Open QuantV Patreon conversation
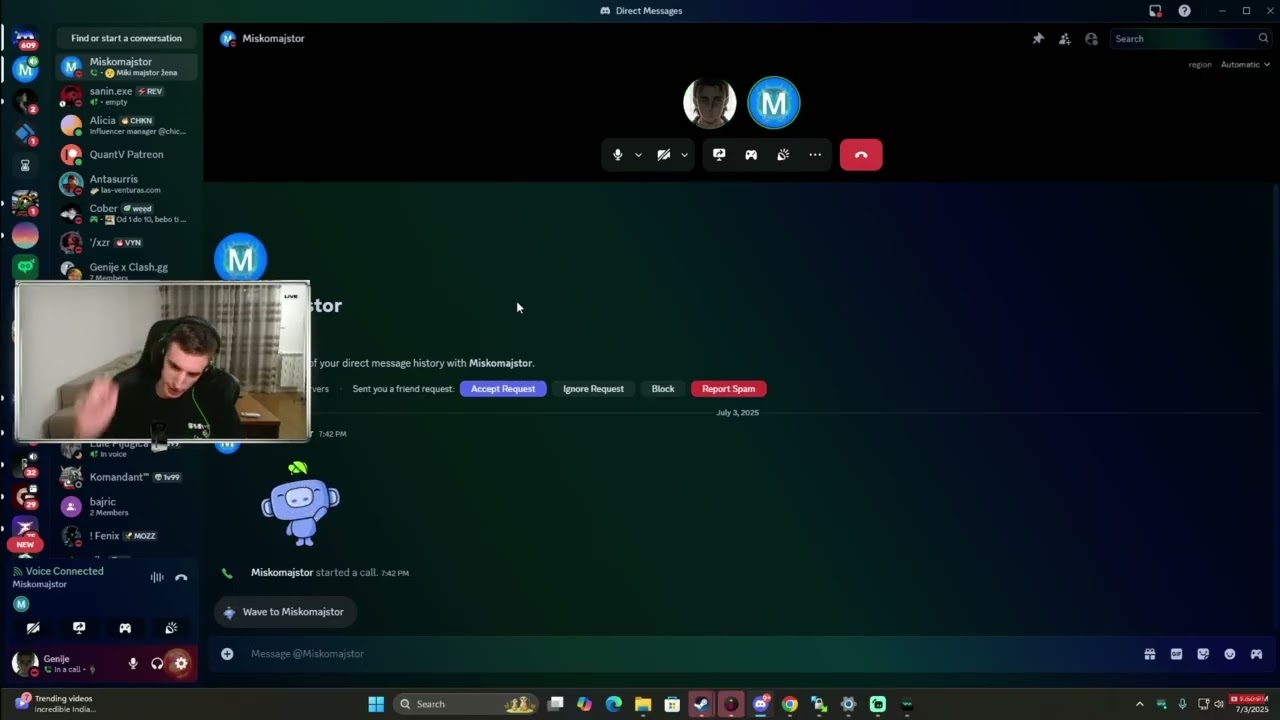This screenshot has height=720, width=1280. [126, 154]
